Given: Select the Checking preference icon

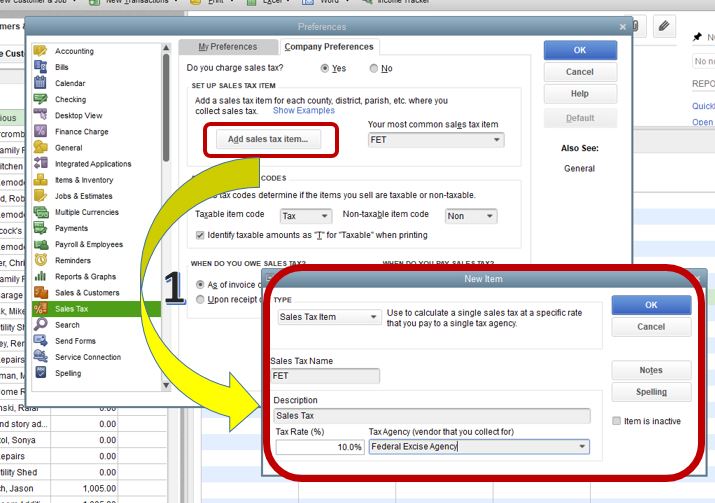Looking at the screenshot, I should [x=40, y=99].
